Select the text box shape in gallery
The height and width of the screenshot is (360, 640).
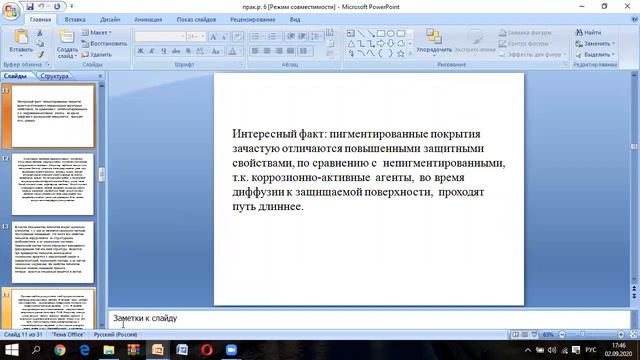click(x=351, y=33)
